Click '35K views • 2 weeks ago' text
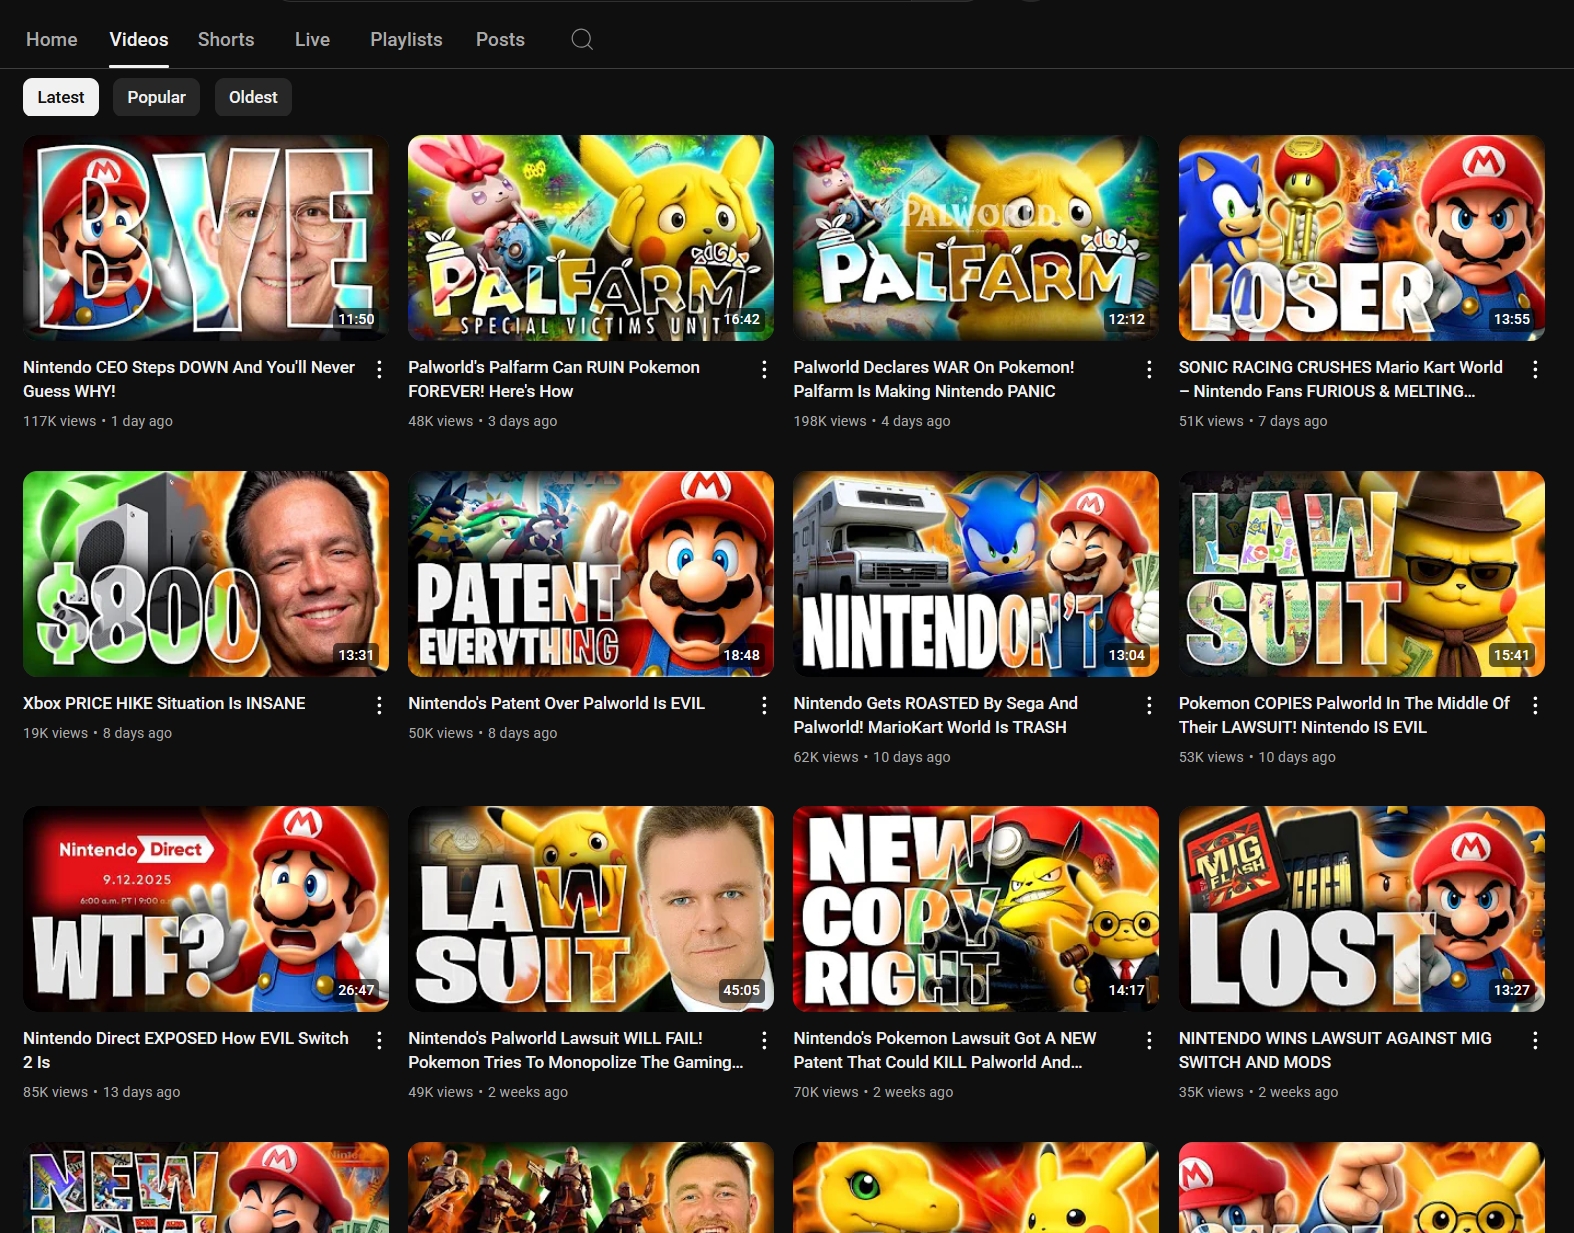Screen dimensions: 1574x1233 pyautogui.click(x=1258, y=1092)
